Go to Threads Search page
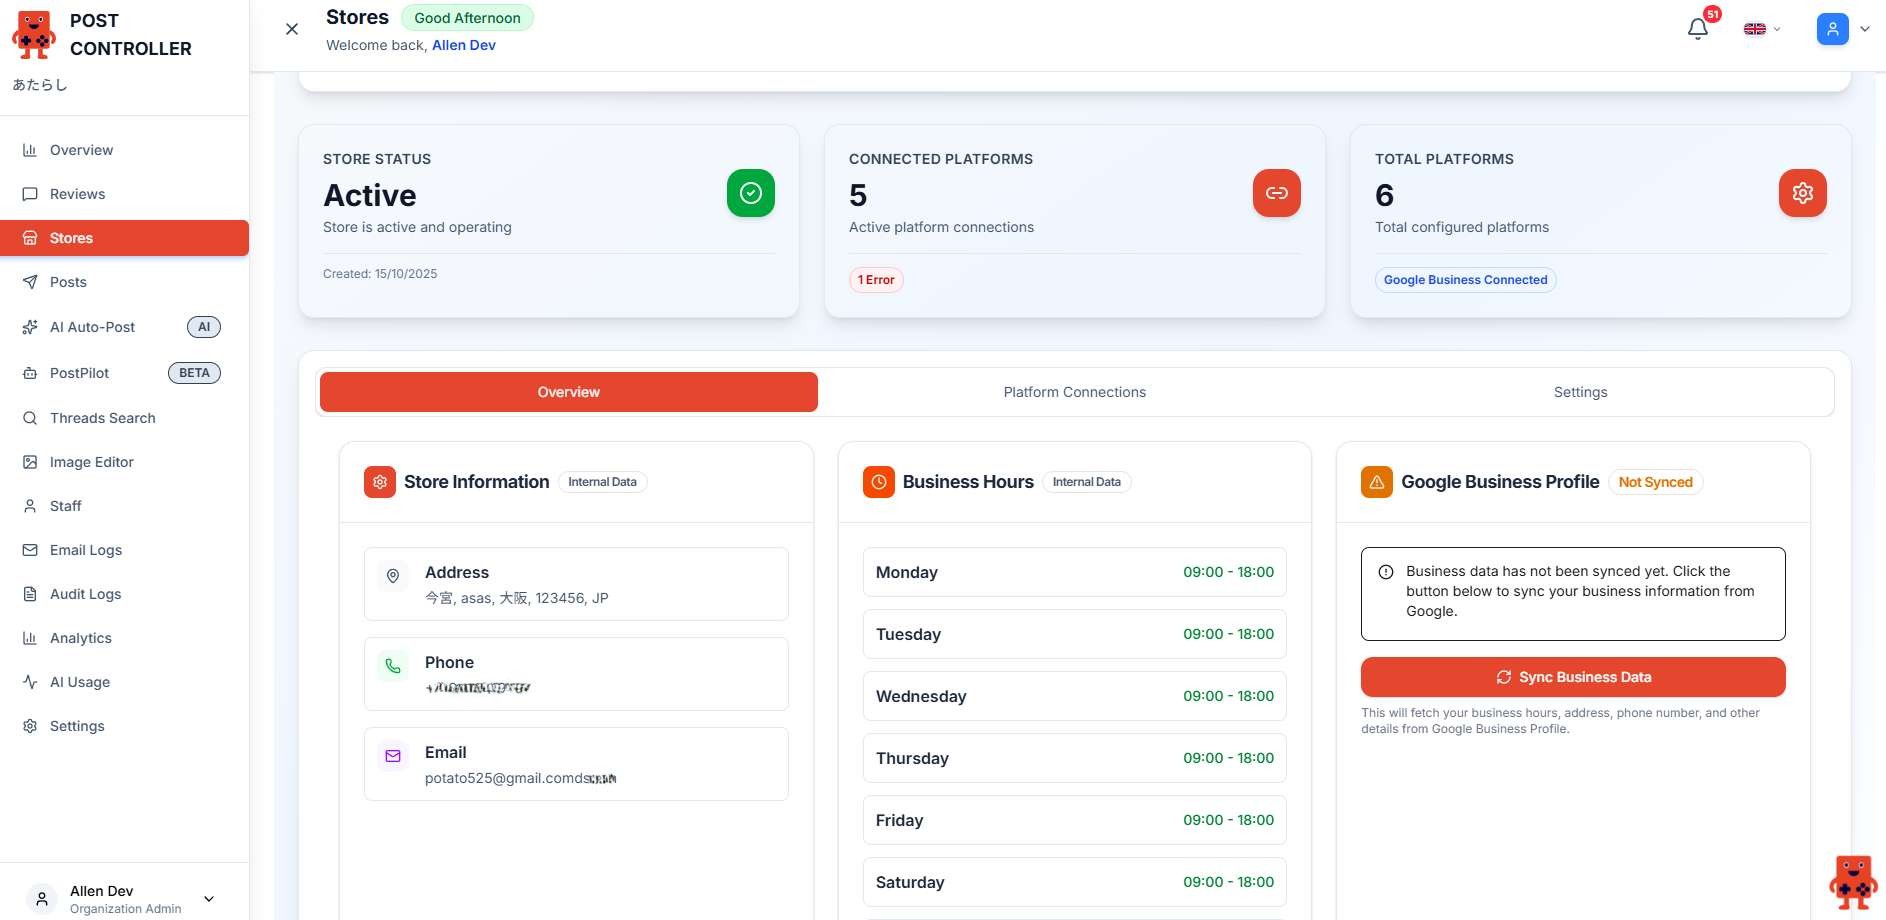This screenshot has height=920, width=1886. pyautogui.click(x=102, y=418)
